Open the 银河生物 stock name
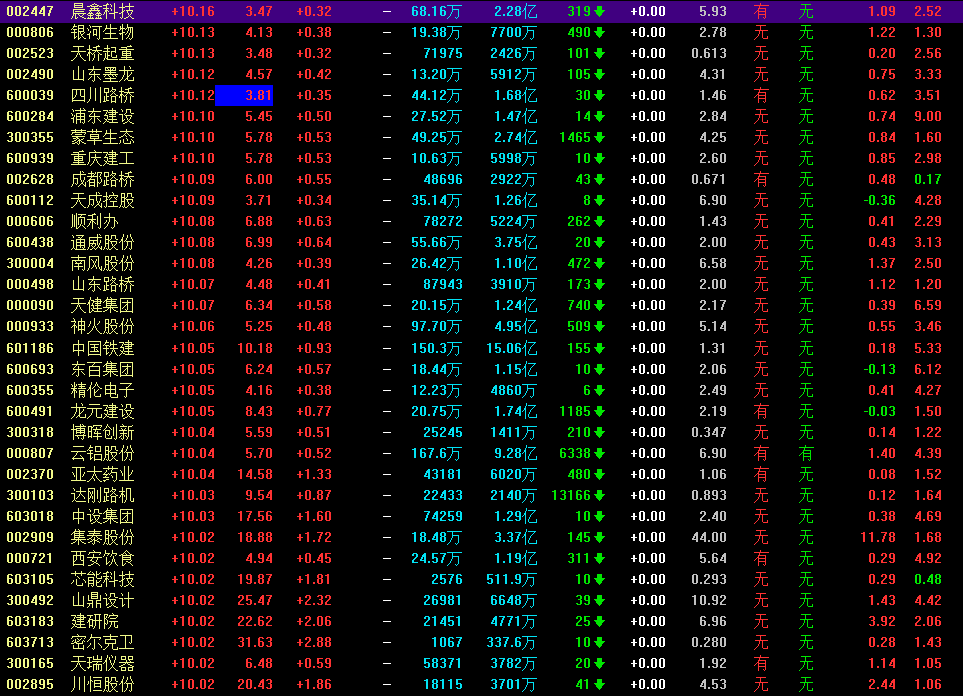This screenshot has width=963, height=696. pos(102,33)
